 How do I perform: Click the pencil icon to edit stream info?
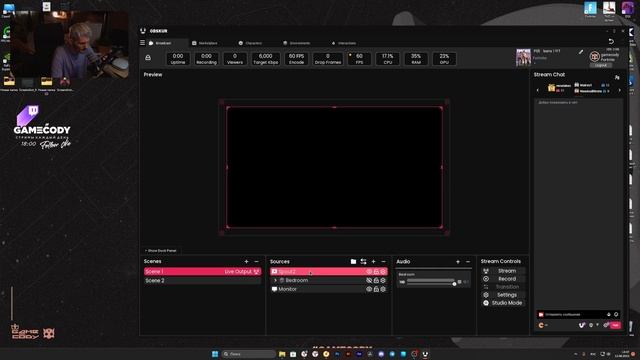[x=581, y=52]
